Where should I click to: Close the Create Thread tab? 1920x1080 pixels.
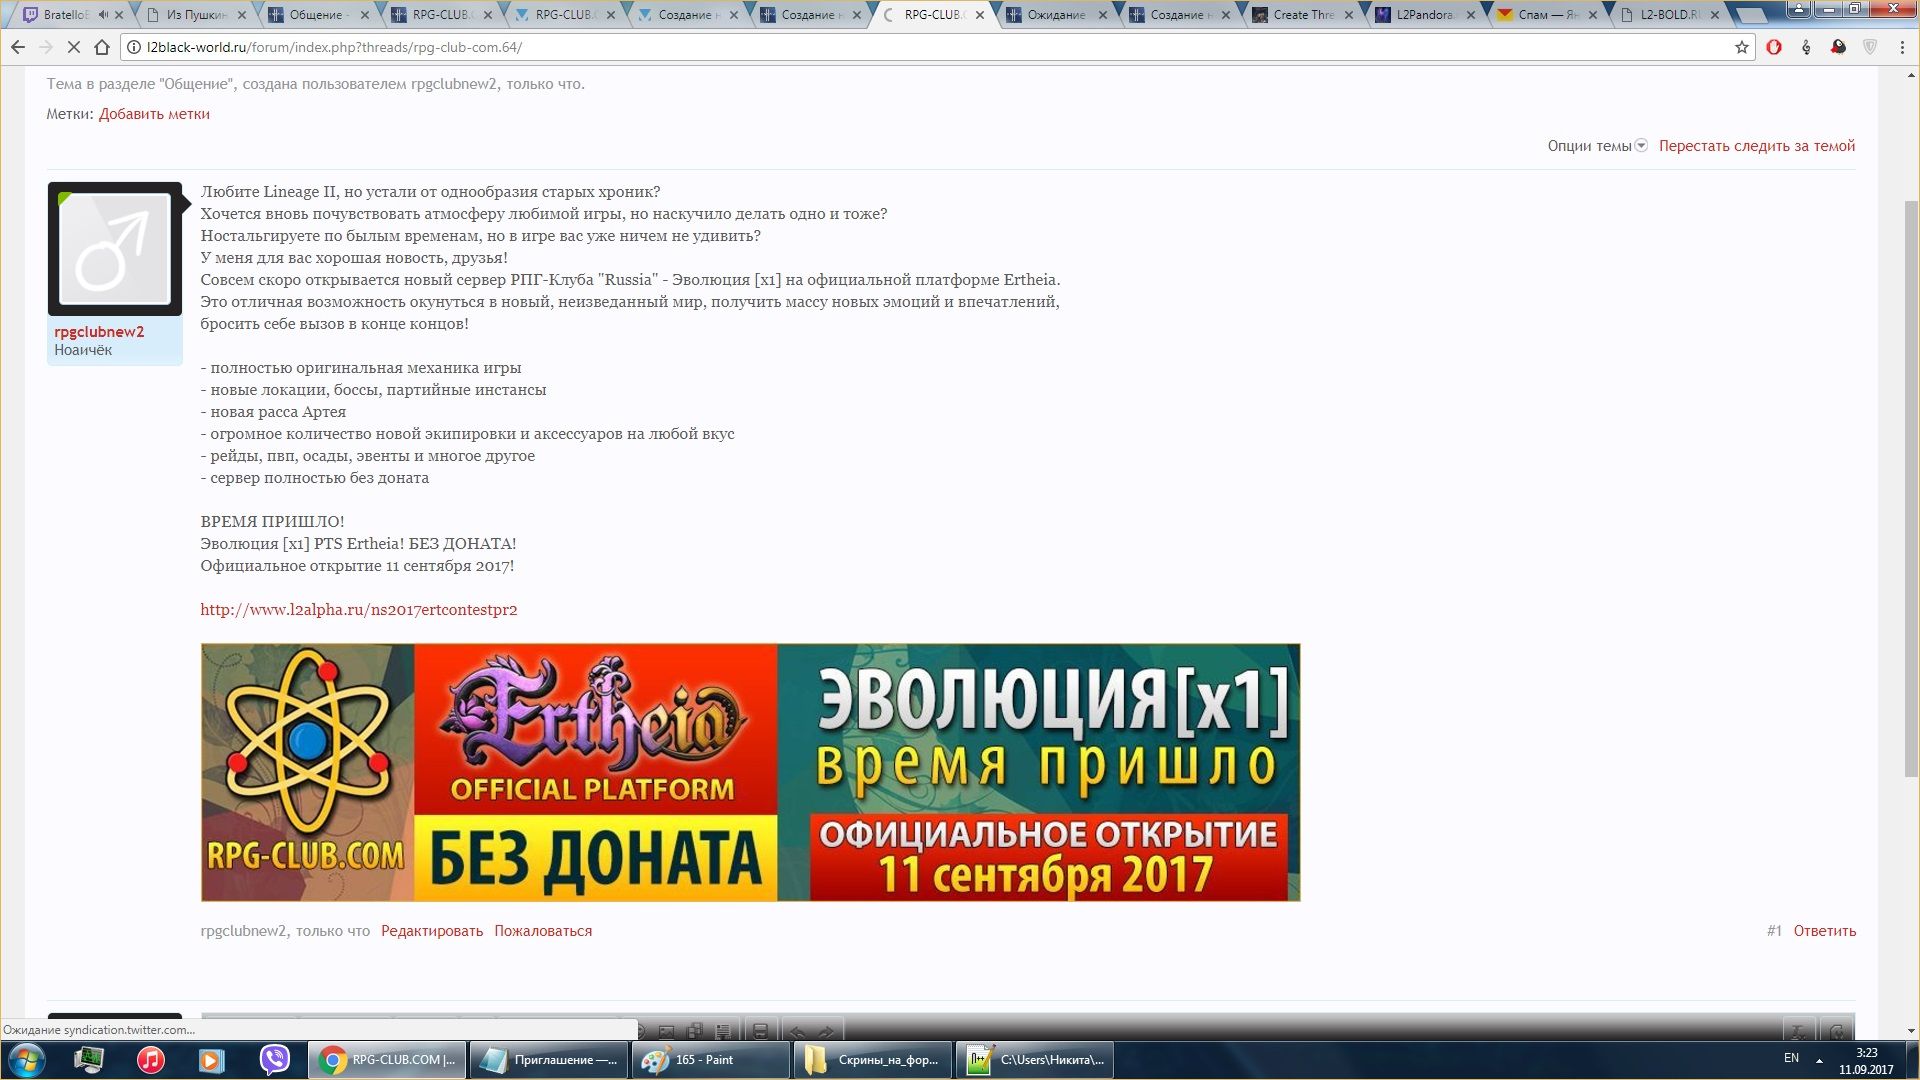point(1348,15)
